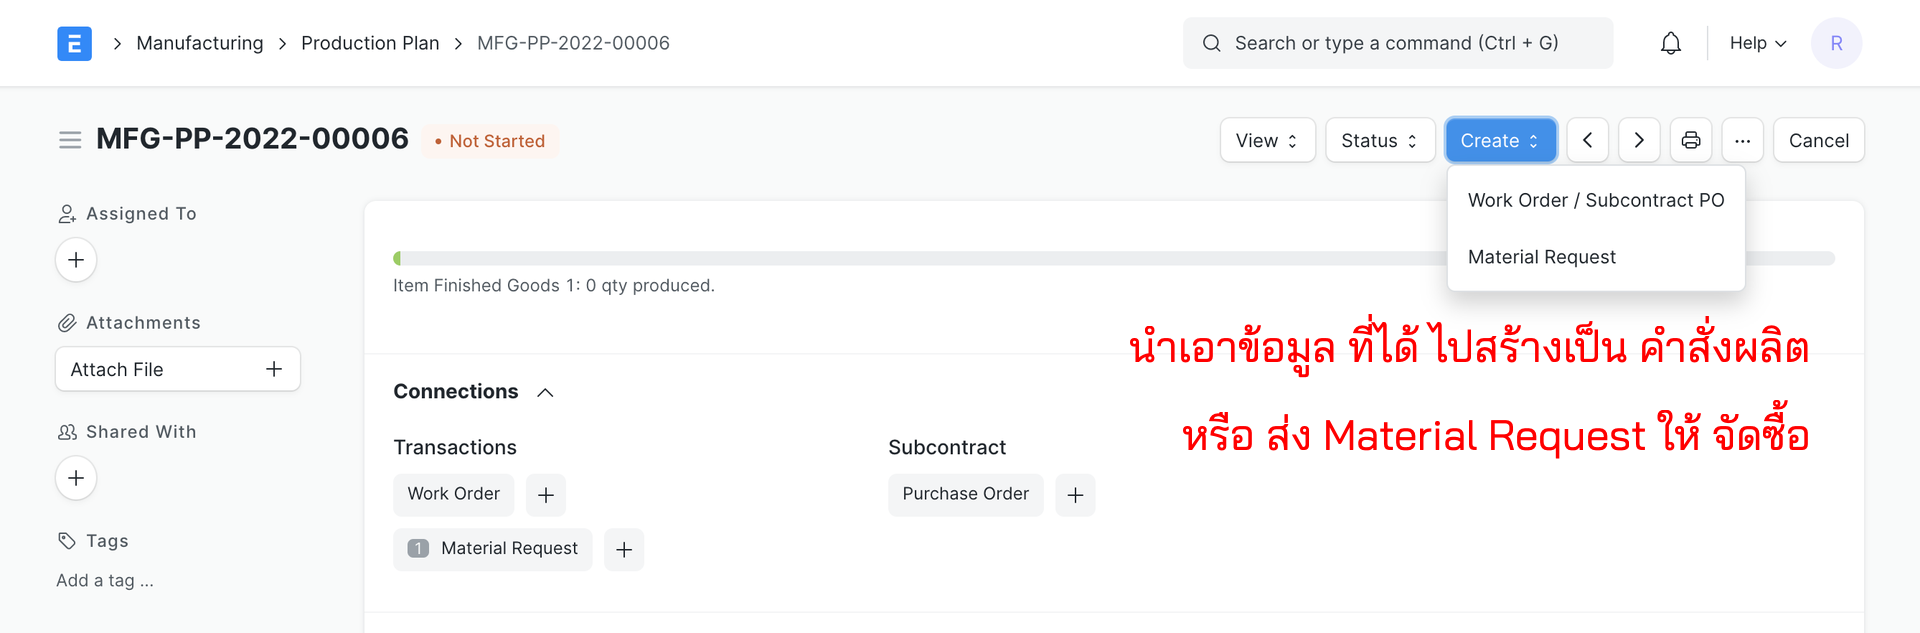Viewport: 1920px width, 633px height.
Task: Print the production plan document
Action: tap(1691, 140)
